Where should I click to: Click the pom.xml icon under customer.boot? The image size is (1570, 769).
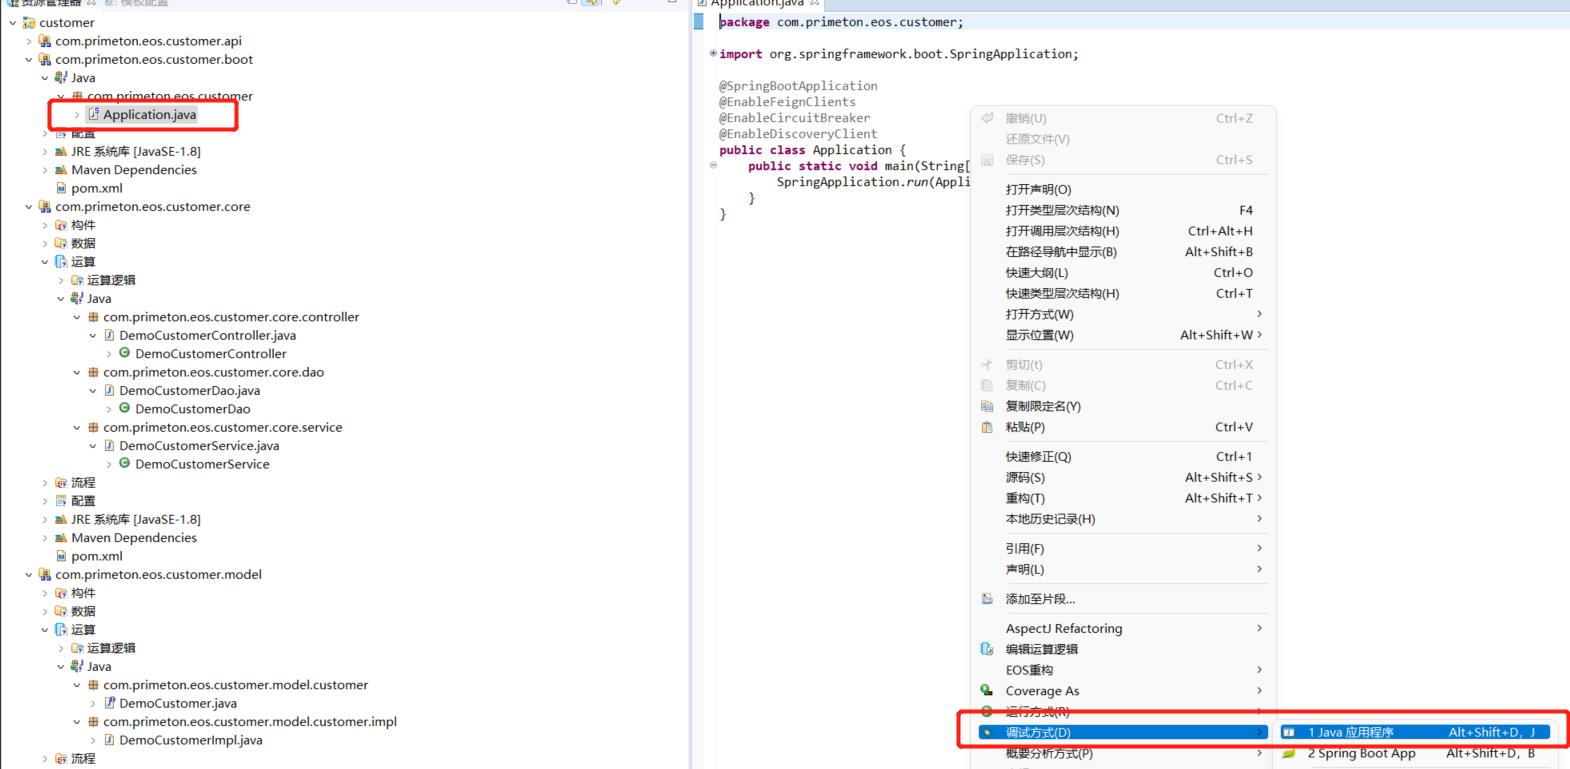click(x=62, y=188)
